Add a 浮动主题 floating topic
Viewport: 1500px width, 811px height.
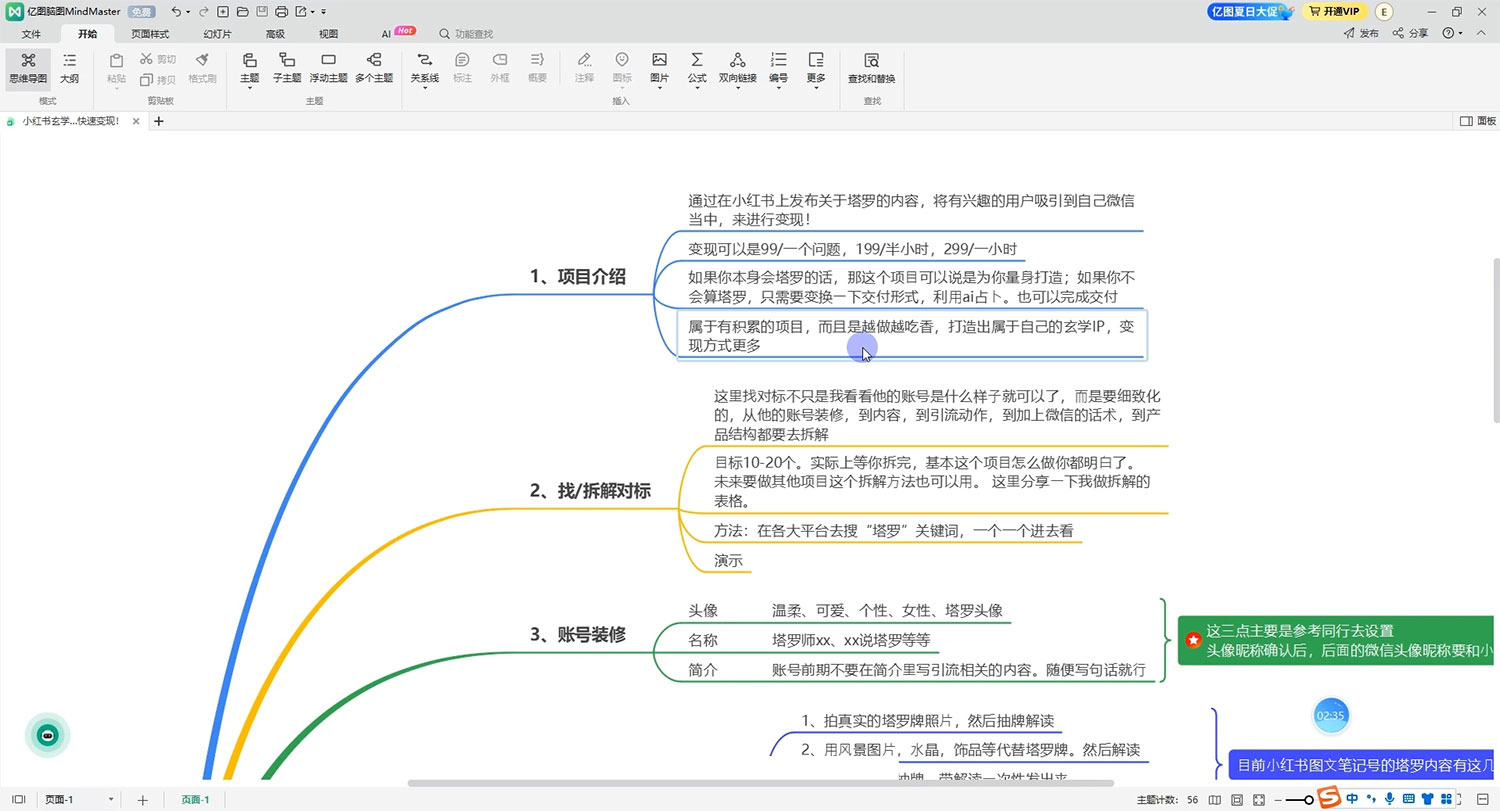click(328, 70)
